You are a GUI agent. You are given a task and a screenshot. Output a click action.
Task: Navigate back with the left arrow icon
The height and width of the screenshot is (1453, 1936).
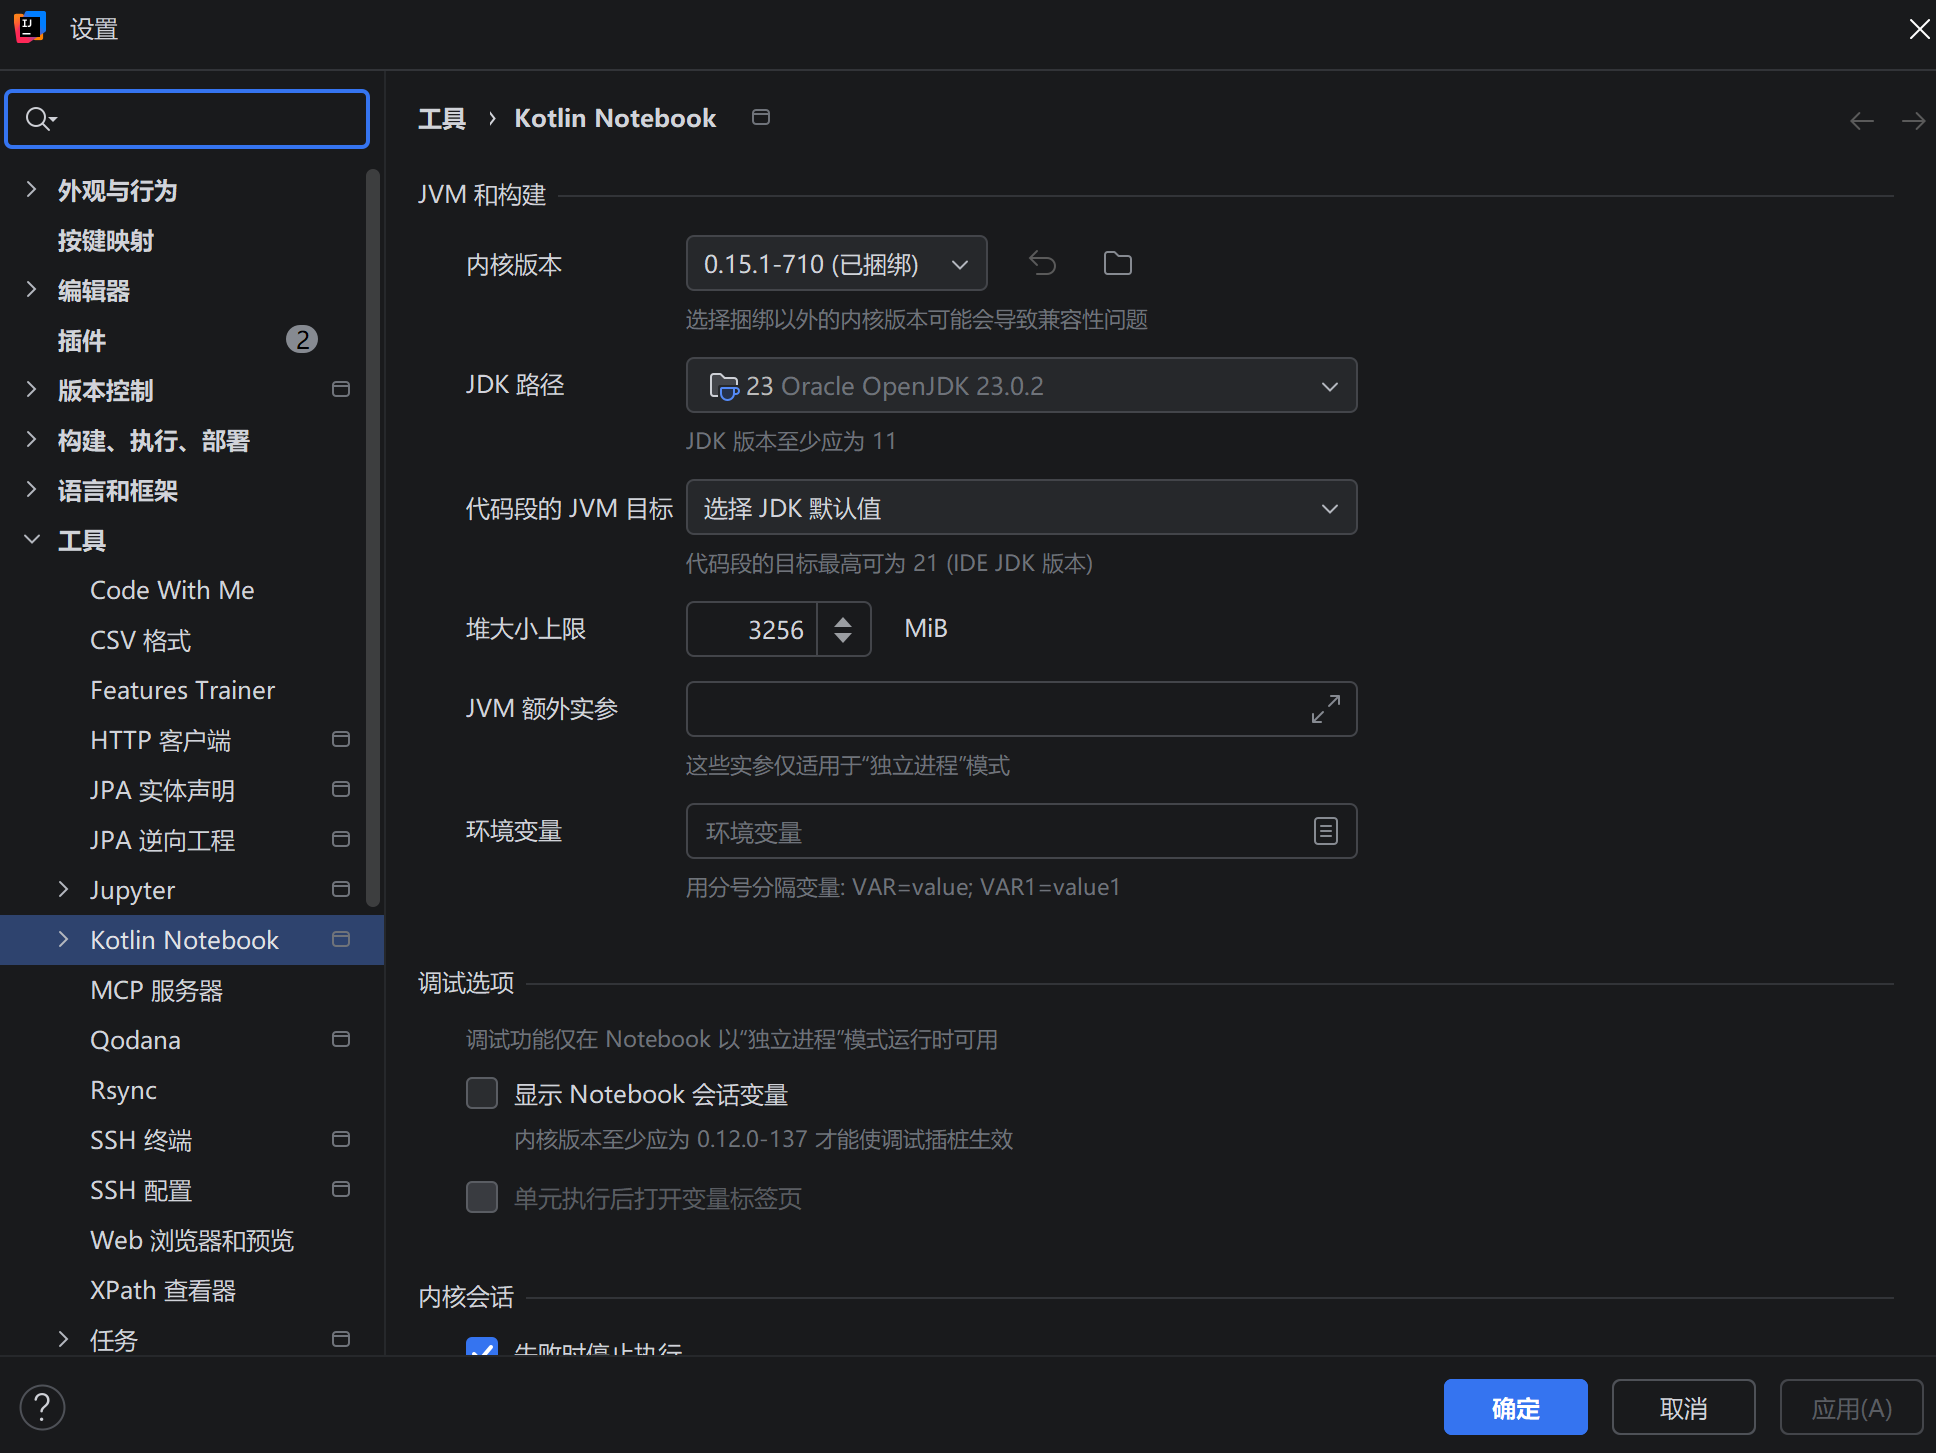pos(1861,121)
